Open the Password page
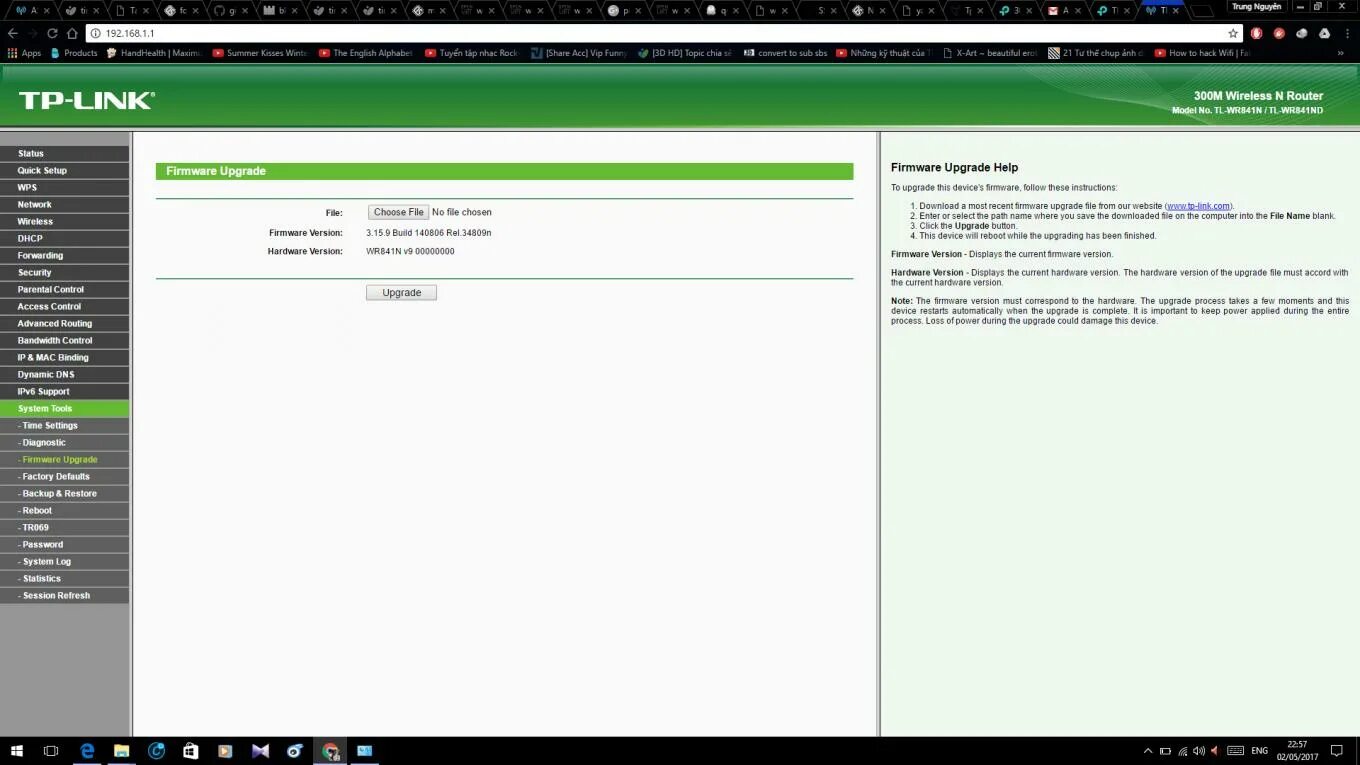 coord(65,545)
